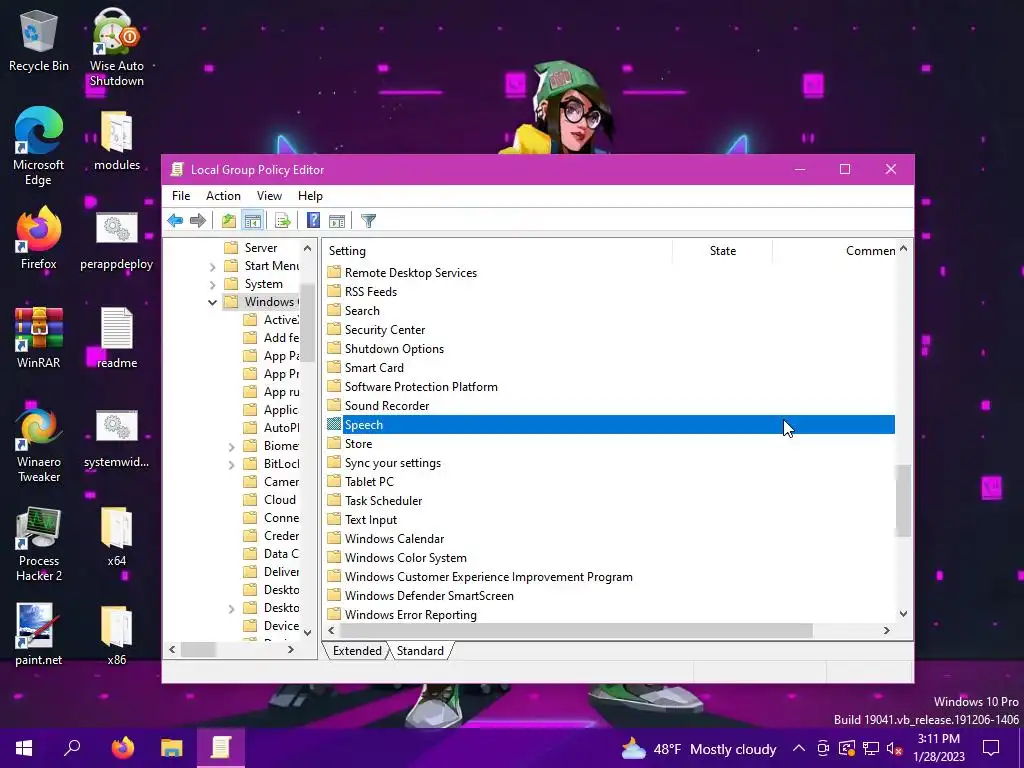The width and height of the screenshot is (1024, 768).
Task: Expand the Start Menu tree node
Action: pos(212,266)
